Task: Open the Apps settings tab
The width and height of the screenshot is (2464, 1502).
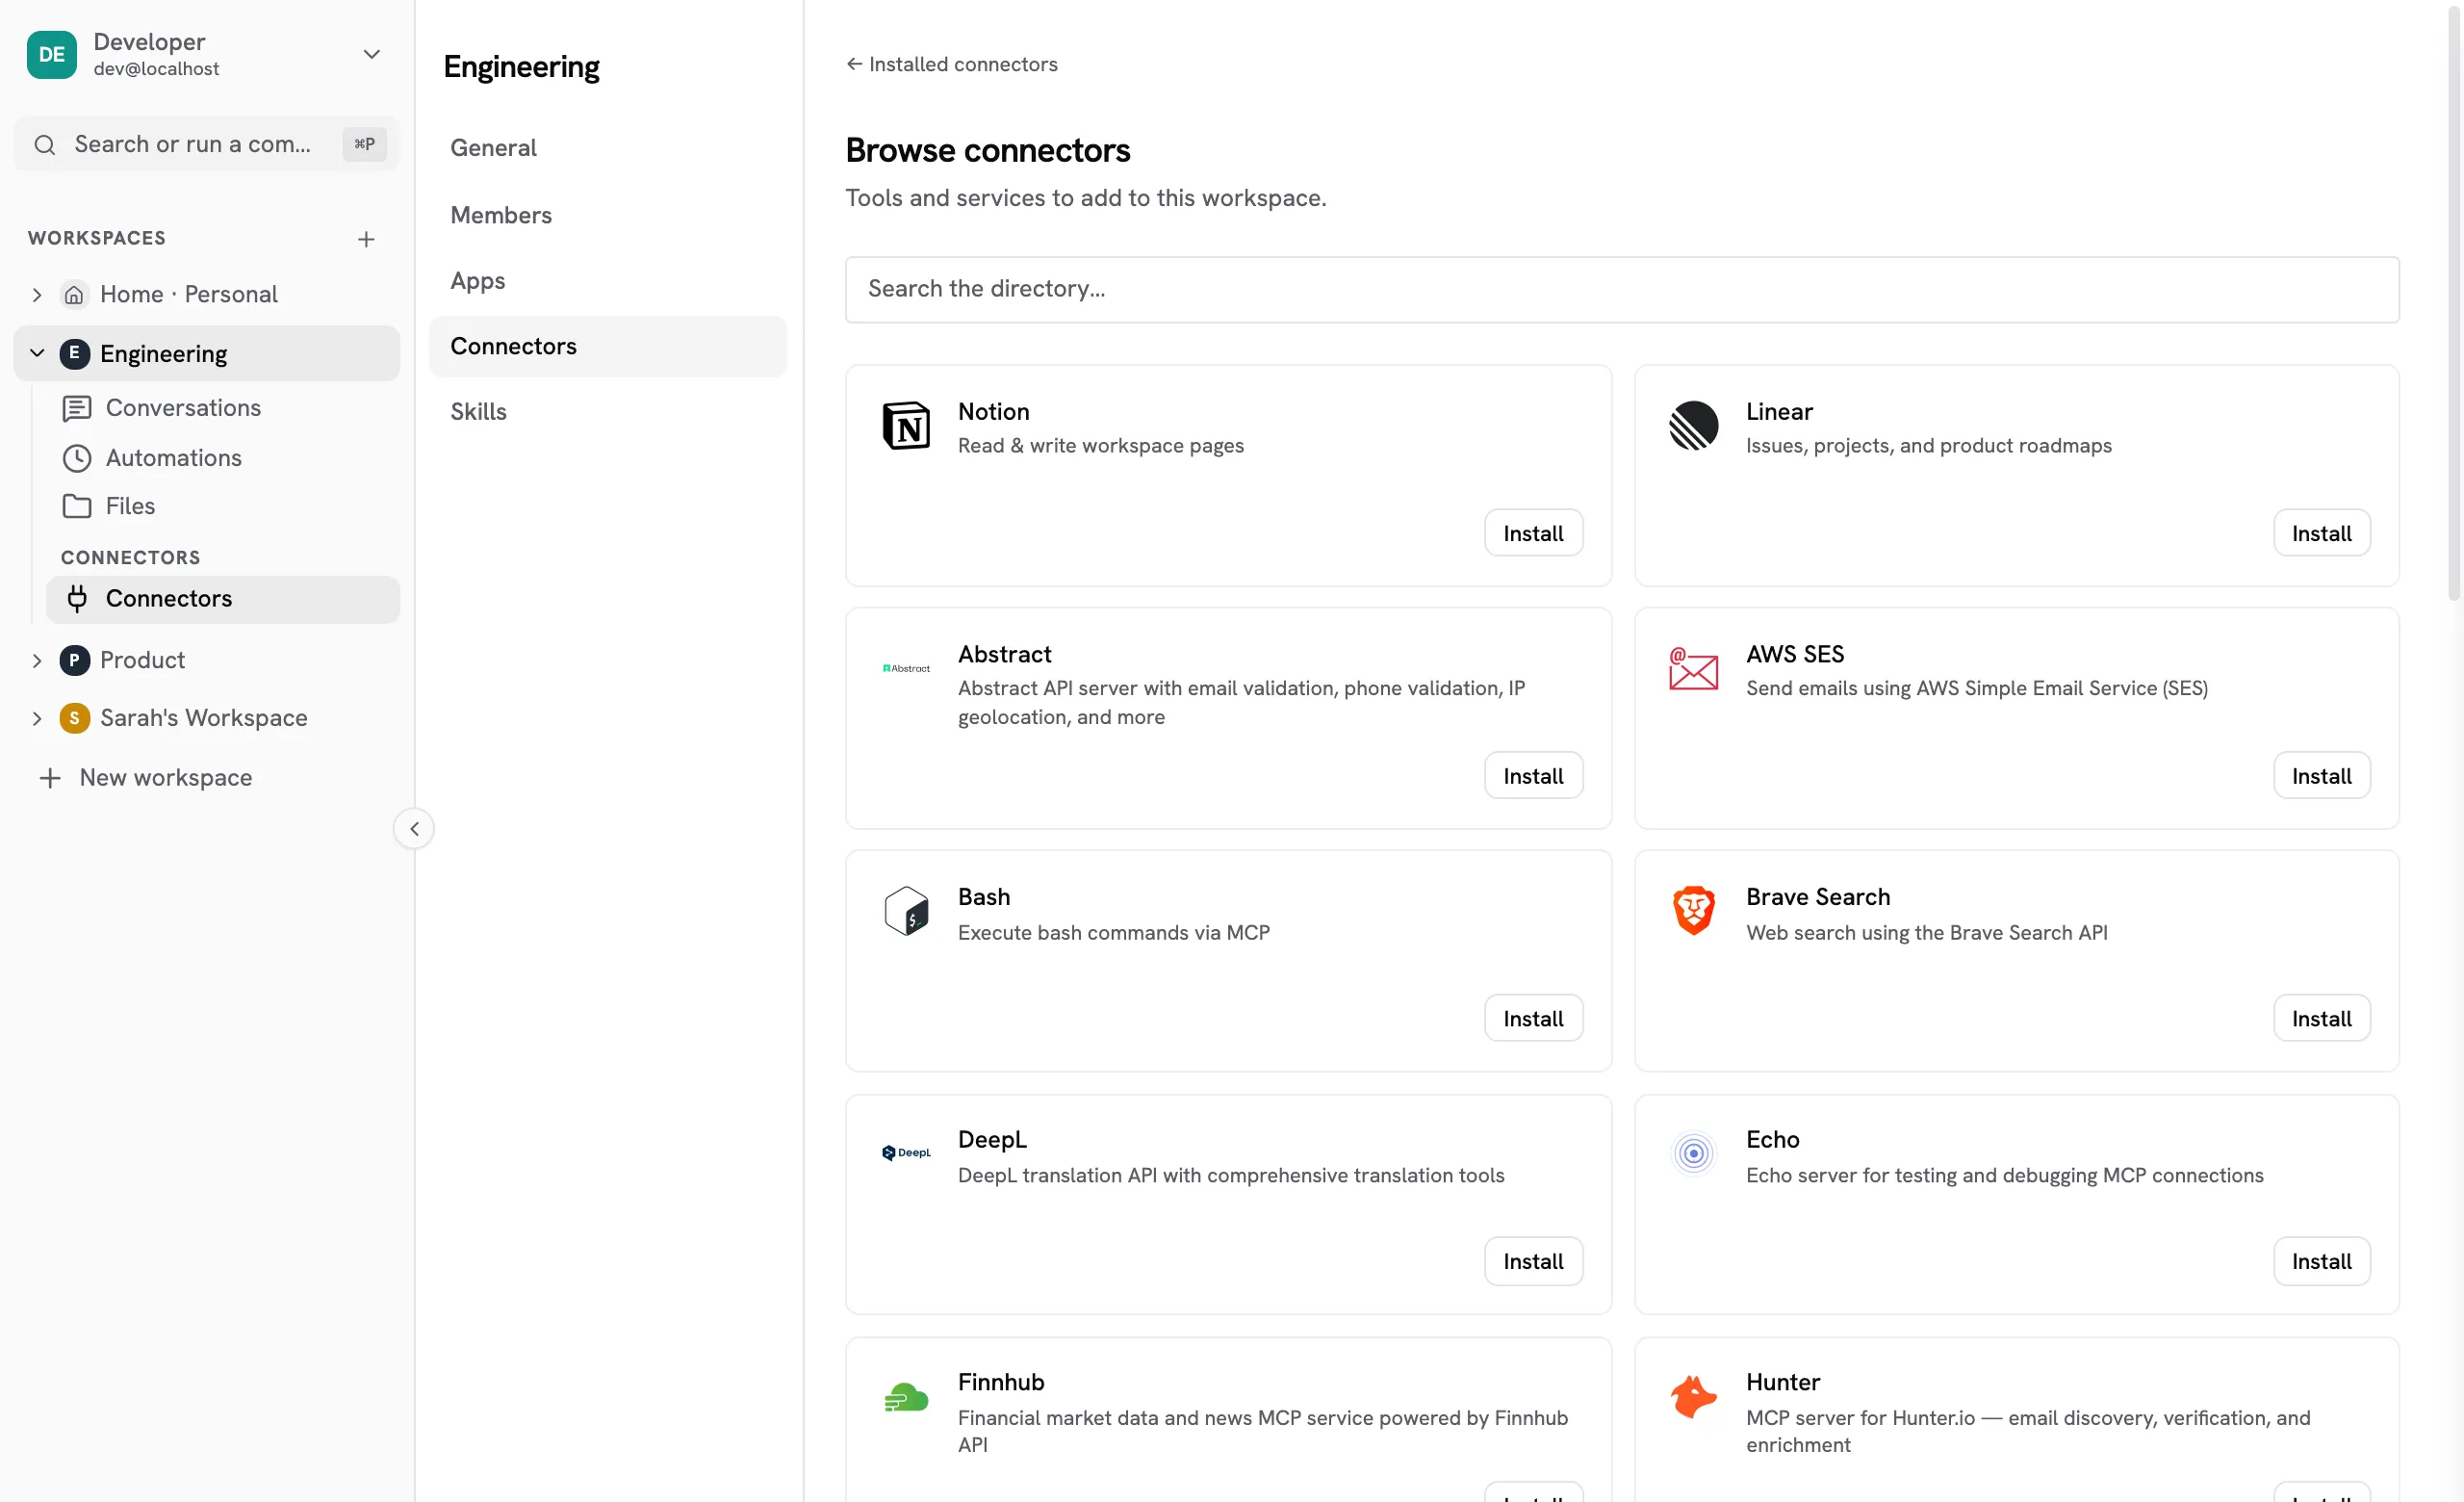Action: point(608,281)
